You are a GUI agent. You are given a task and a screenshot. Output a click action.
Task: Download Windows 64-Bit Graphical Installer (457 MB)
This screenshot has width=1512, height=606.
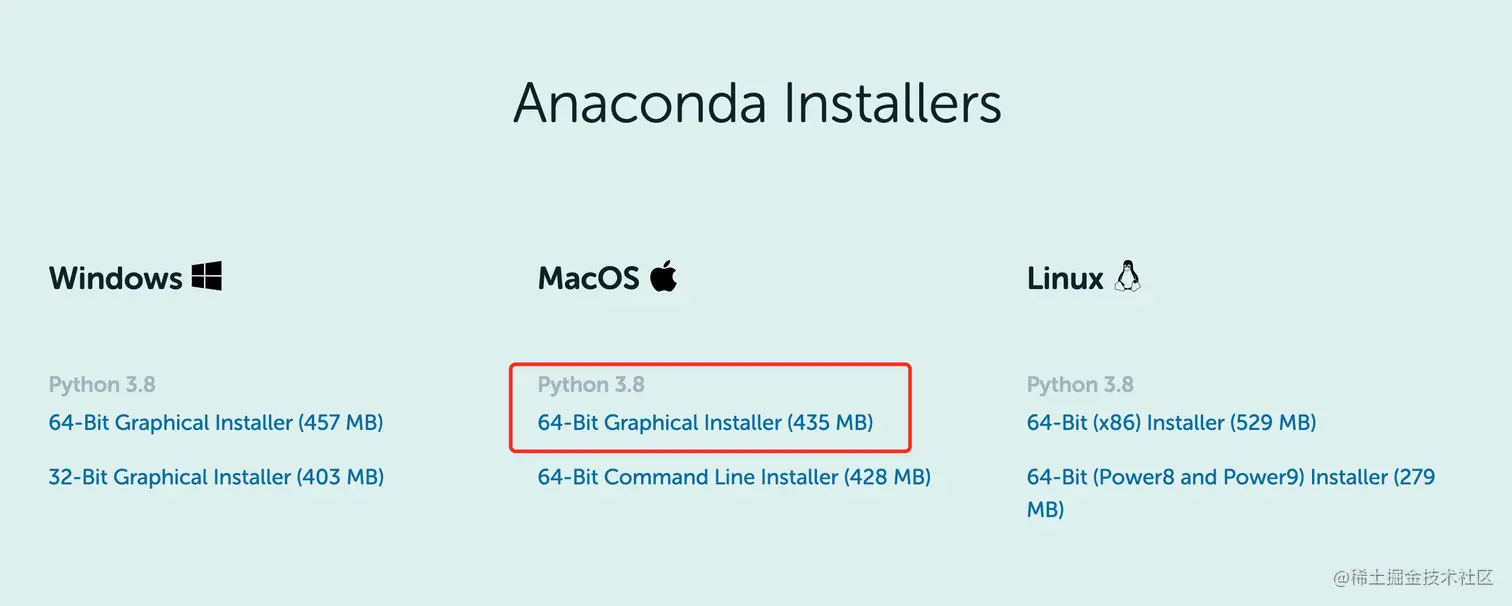(216, 423)
